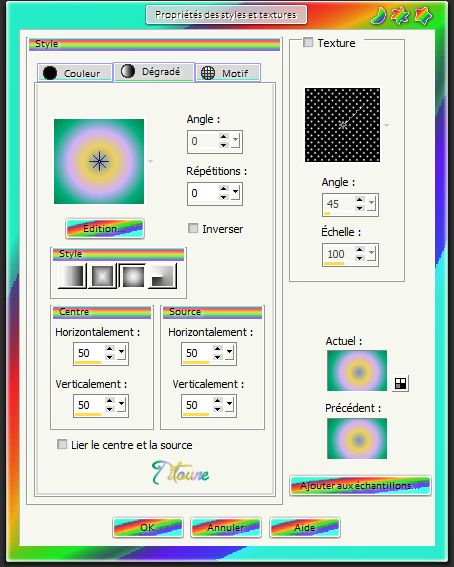Check Lier le centre et la source
Image resolution: width=454 pixels, height=567 pixels.
(62, 444)
